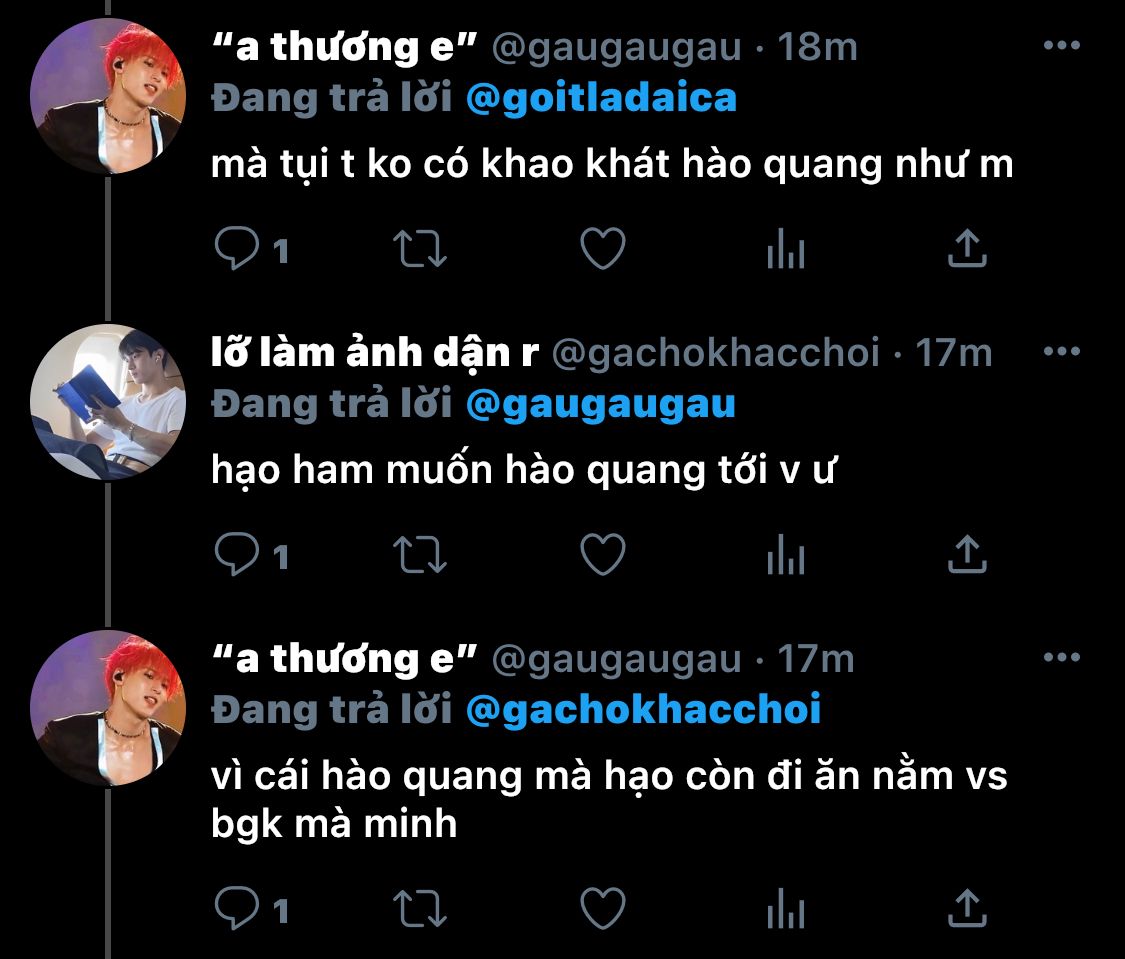Viewport: 1125px width, 959px height.
Task: View analytics for the @gachokhacchoi tweet
Action: 786,554
